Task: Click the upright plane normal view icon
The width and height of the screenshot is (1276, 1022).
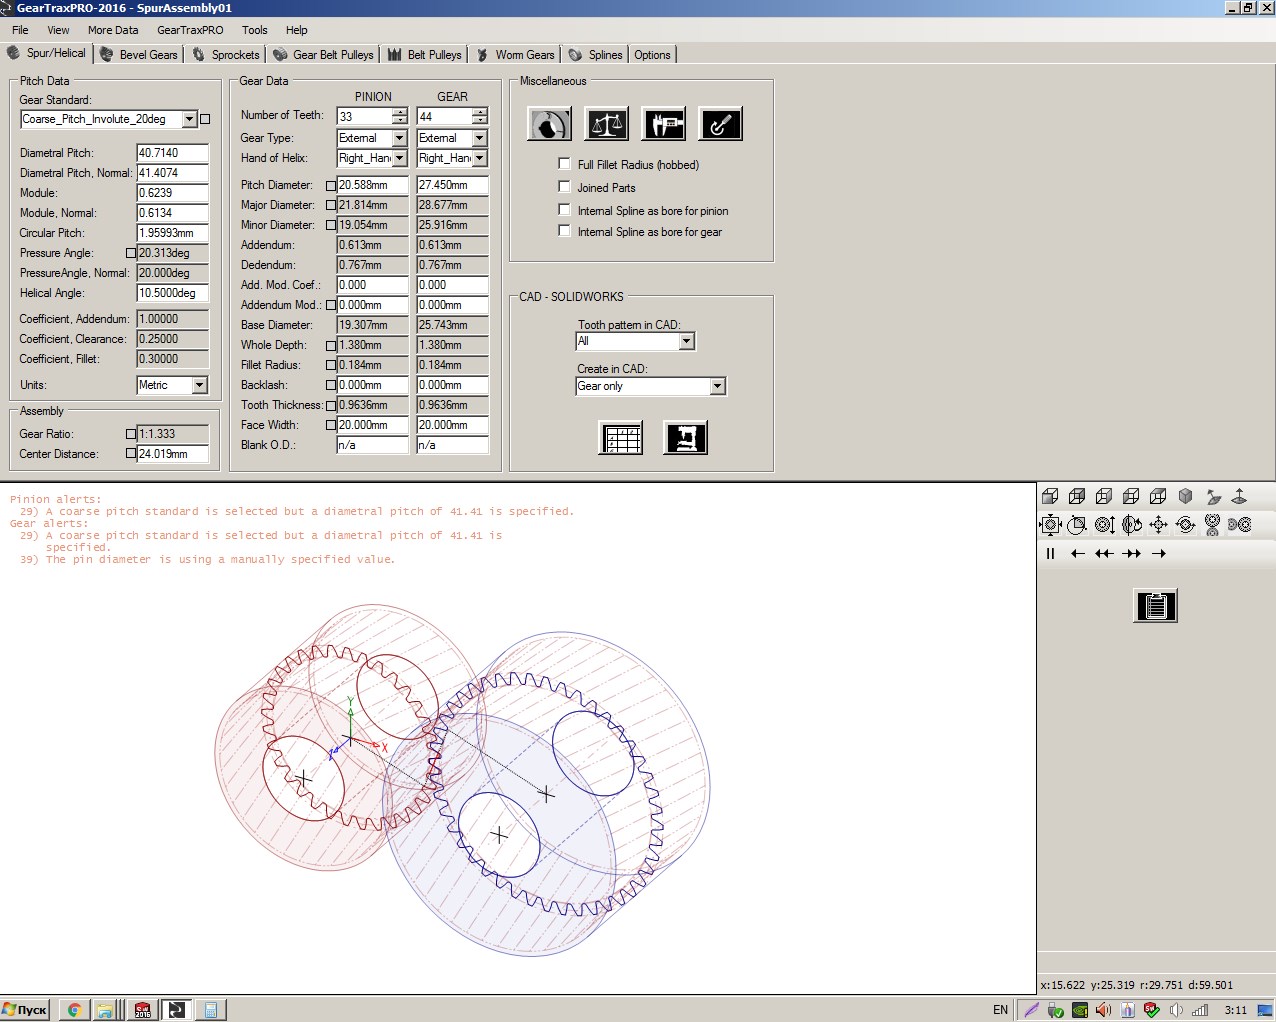Action: (1239, 496)
